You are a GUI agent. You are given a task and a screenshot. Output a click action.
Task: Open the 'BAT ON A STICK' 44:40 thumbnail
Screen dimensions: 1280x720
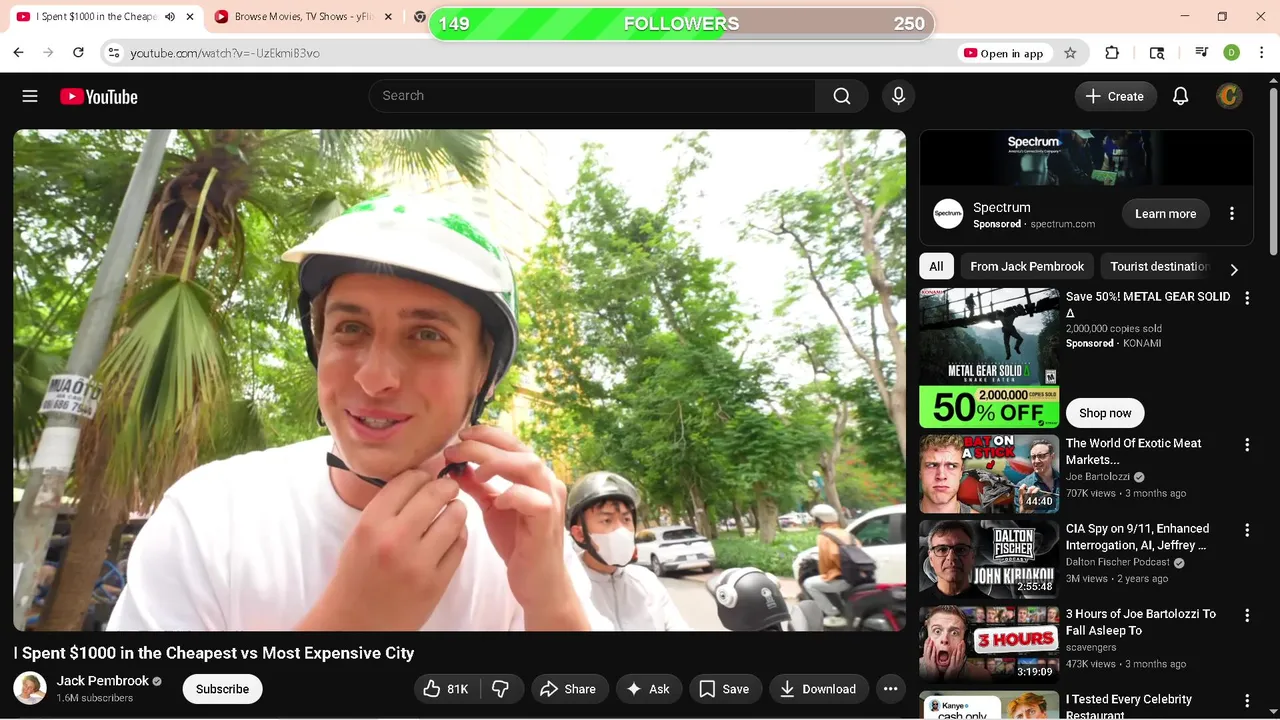point(989,473)
